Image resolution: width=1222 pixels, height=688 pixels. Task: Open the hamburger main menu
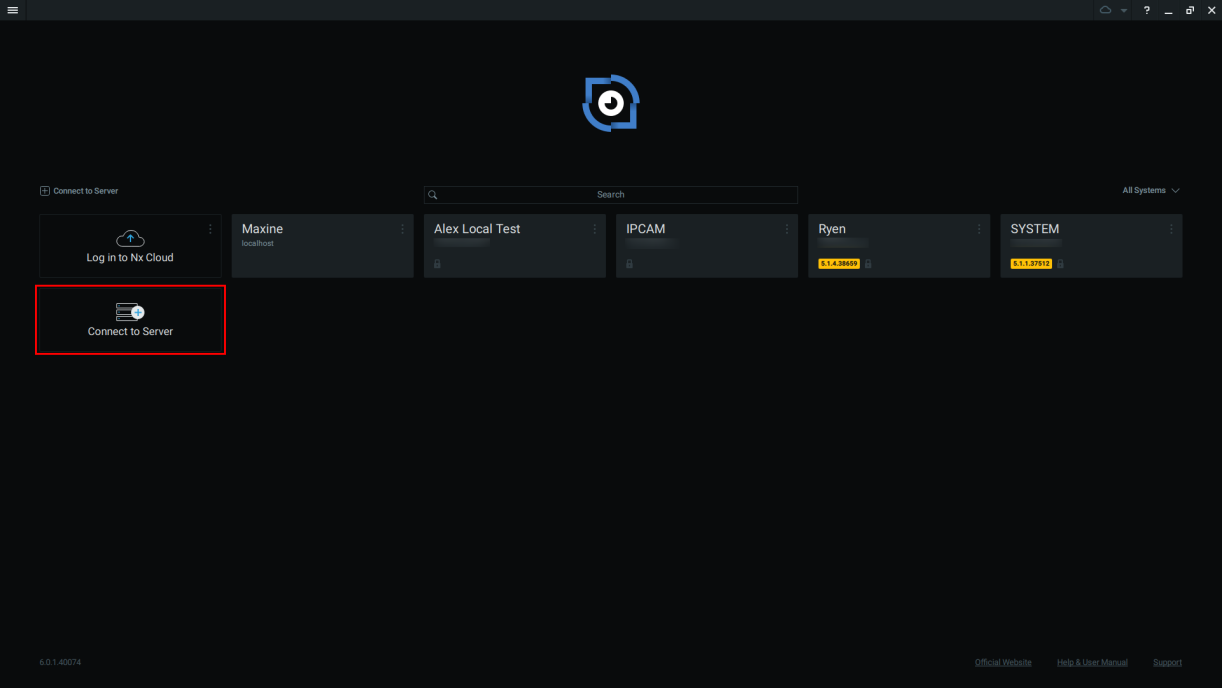click(x=13, y=10)
